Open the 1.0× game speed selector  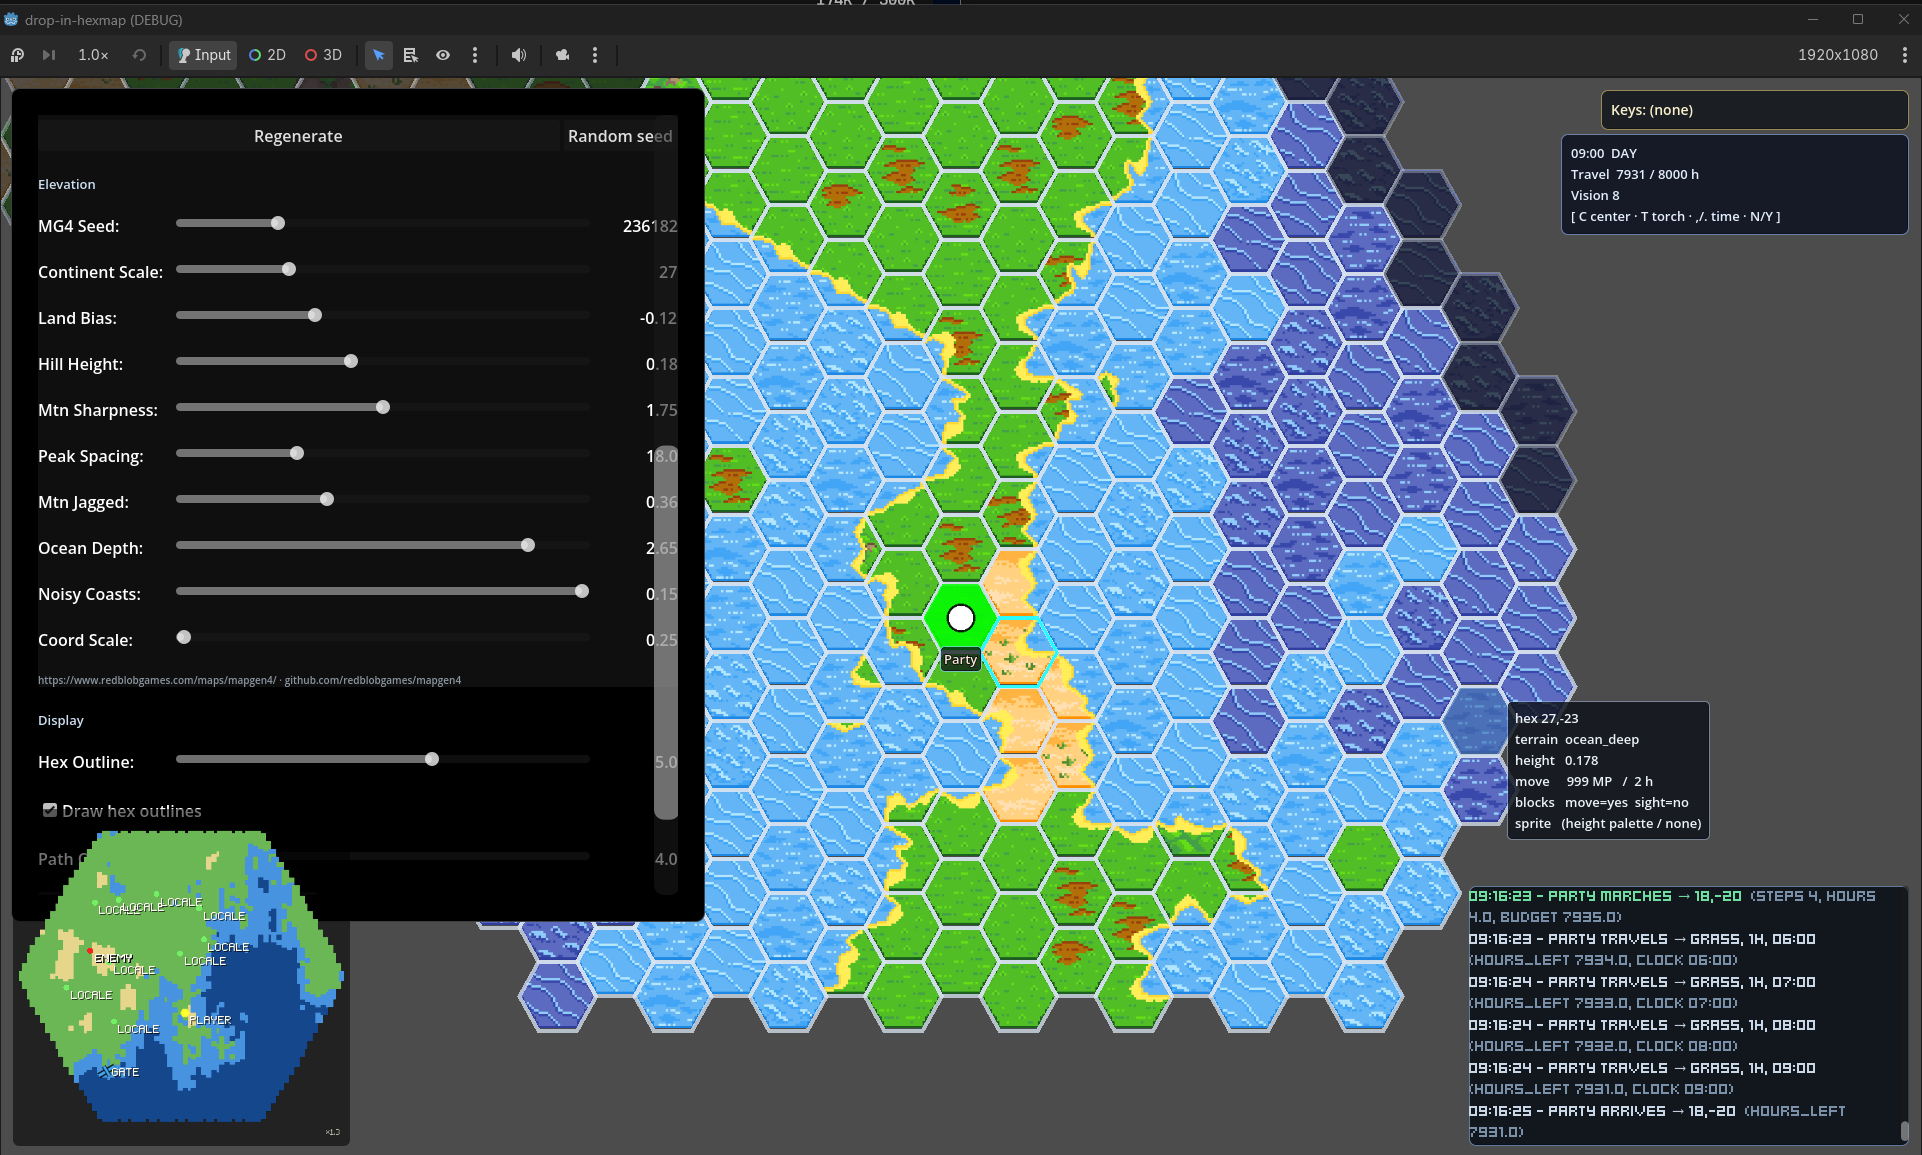pos(93,55)
